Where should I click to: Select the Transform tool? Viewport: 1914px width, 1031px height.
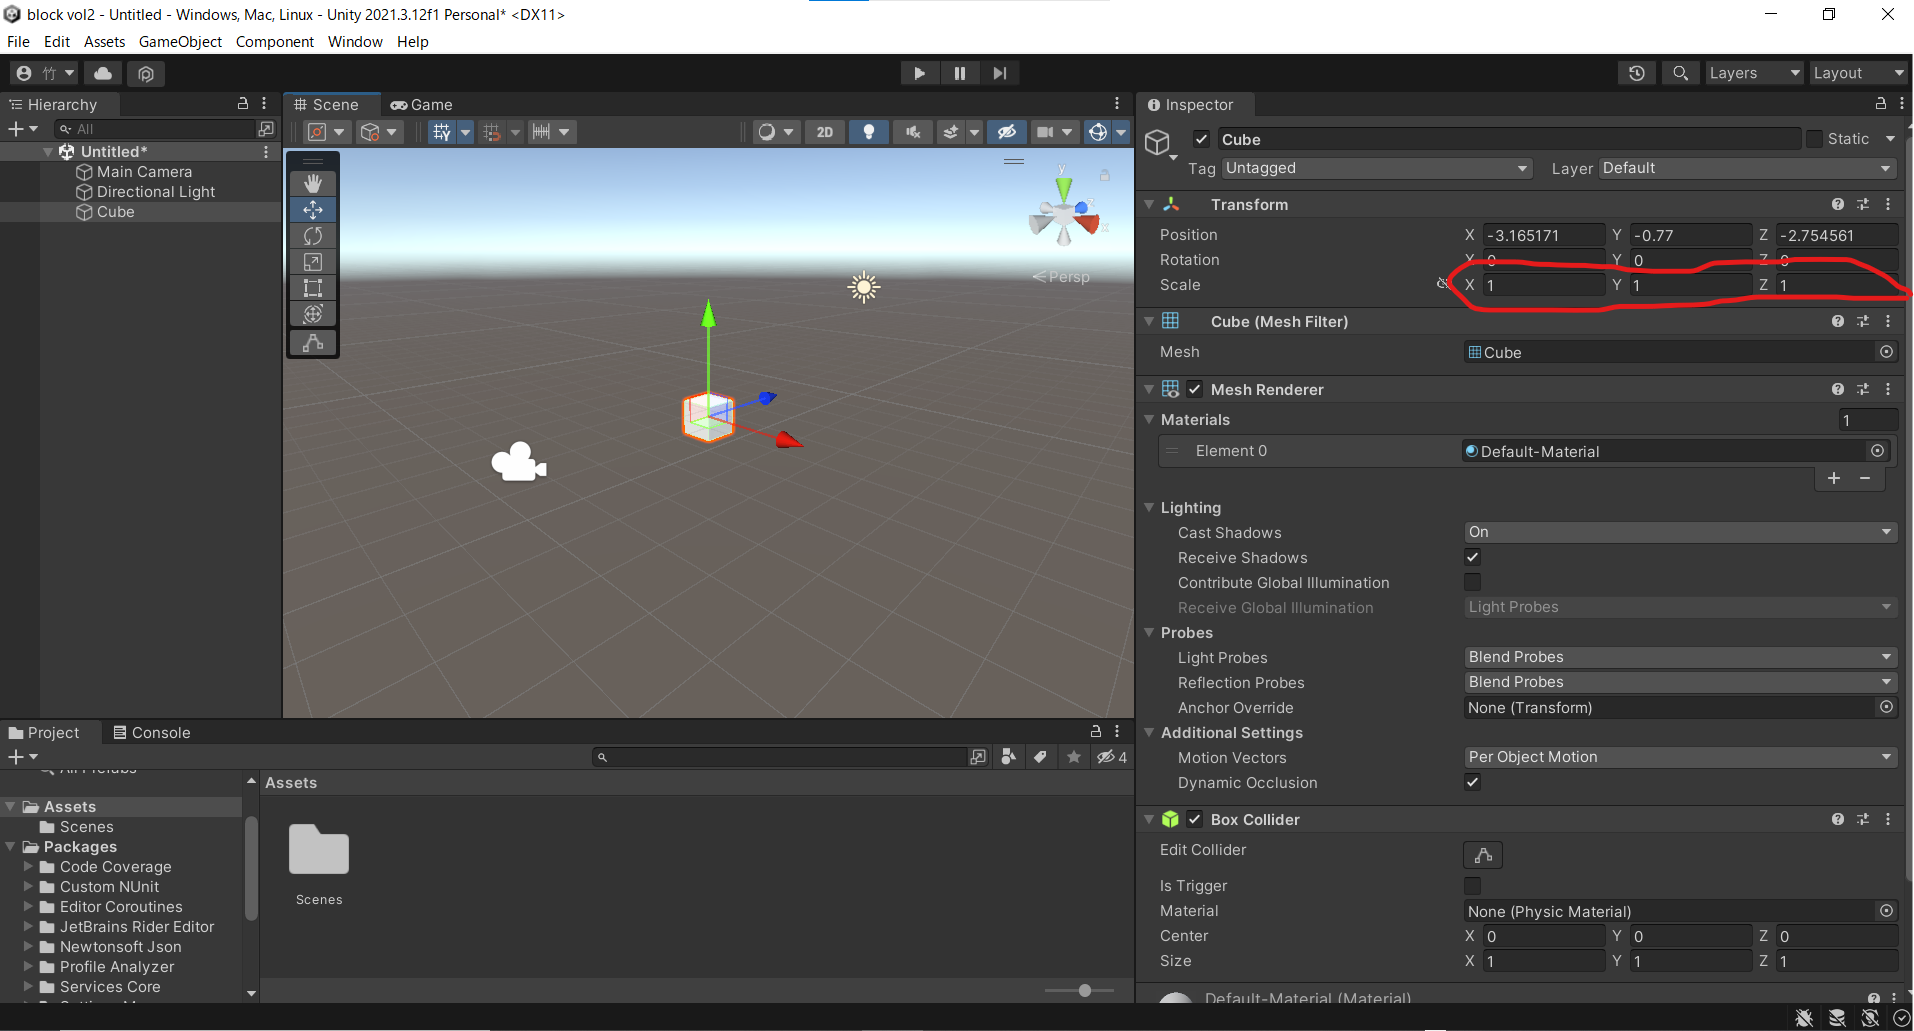[x=313, y=314]
